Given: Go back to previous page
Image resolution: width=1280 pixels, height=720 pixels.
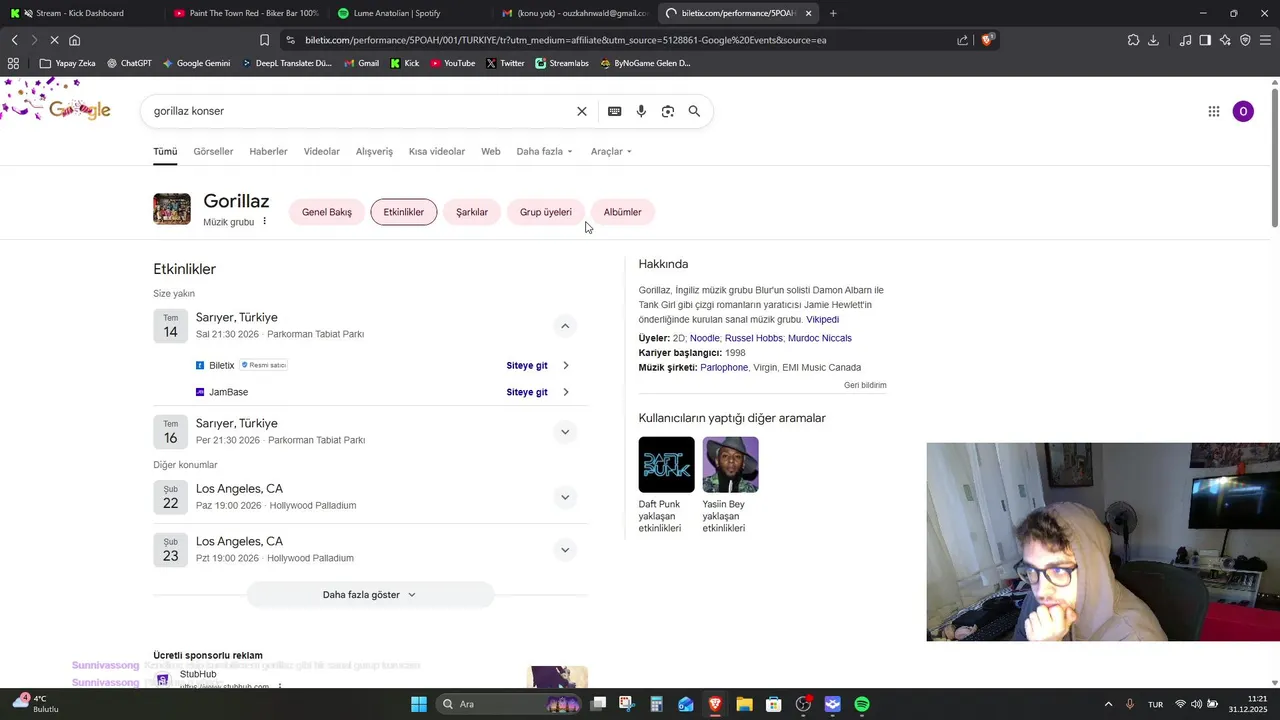Looking at the screenshot, I should coord(14,40).
